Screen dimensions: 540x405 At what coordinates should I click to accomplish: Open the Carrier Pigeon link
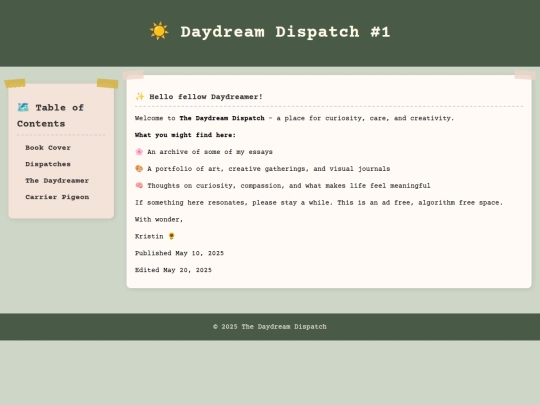57,197
